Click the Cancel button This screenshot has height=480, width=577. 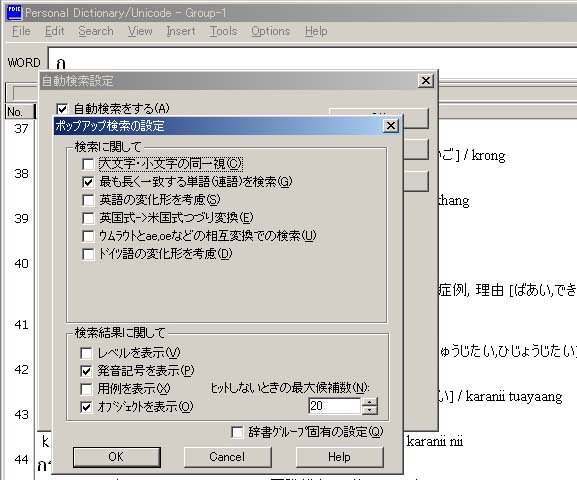227,457
